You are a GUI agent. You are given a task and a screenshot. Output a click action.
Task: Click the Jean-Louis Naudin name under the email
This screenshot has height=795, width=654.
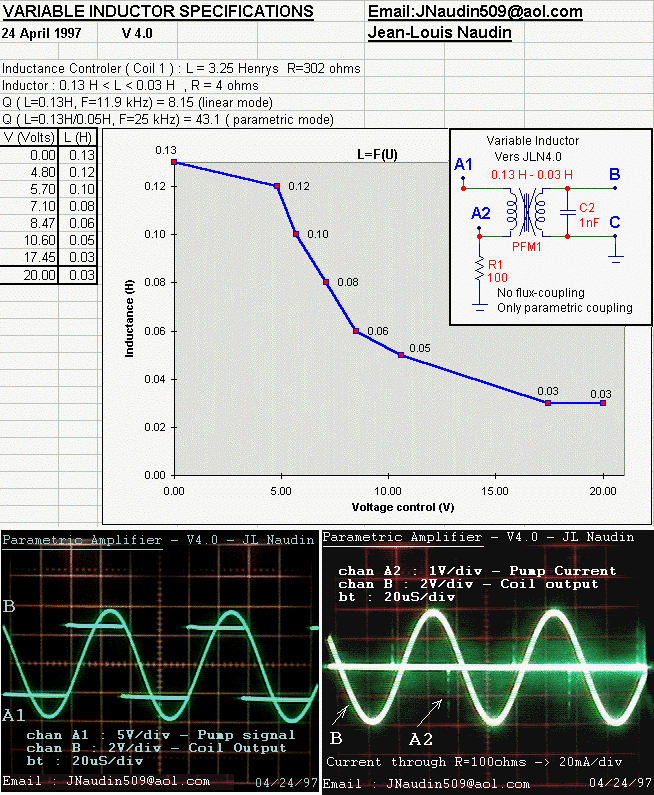[x=440, y=33]
